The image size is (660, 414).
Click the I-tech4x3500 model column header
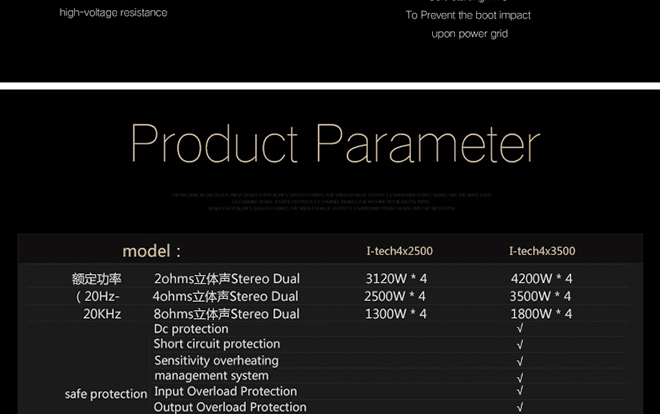click(x=542, y=251)
